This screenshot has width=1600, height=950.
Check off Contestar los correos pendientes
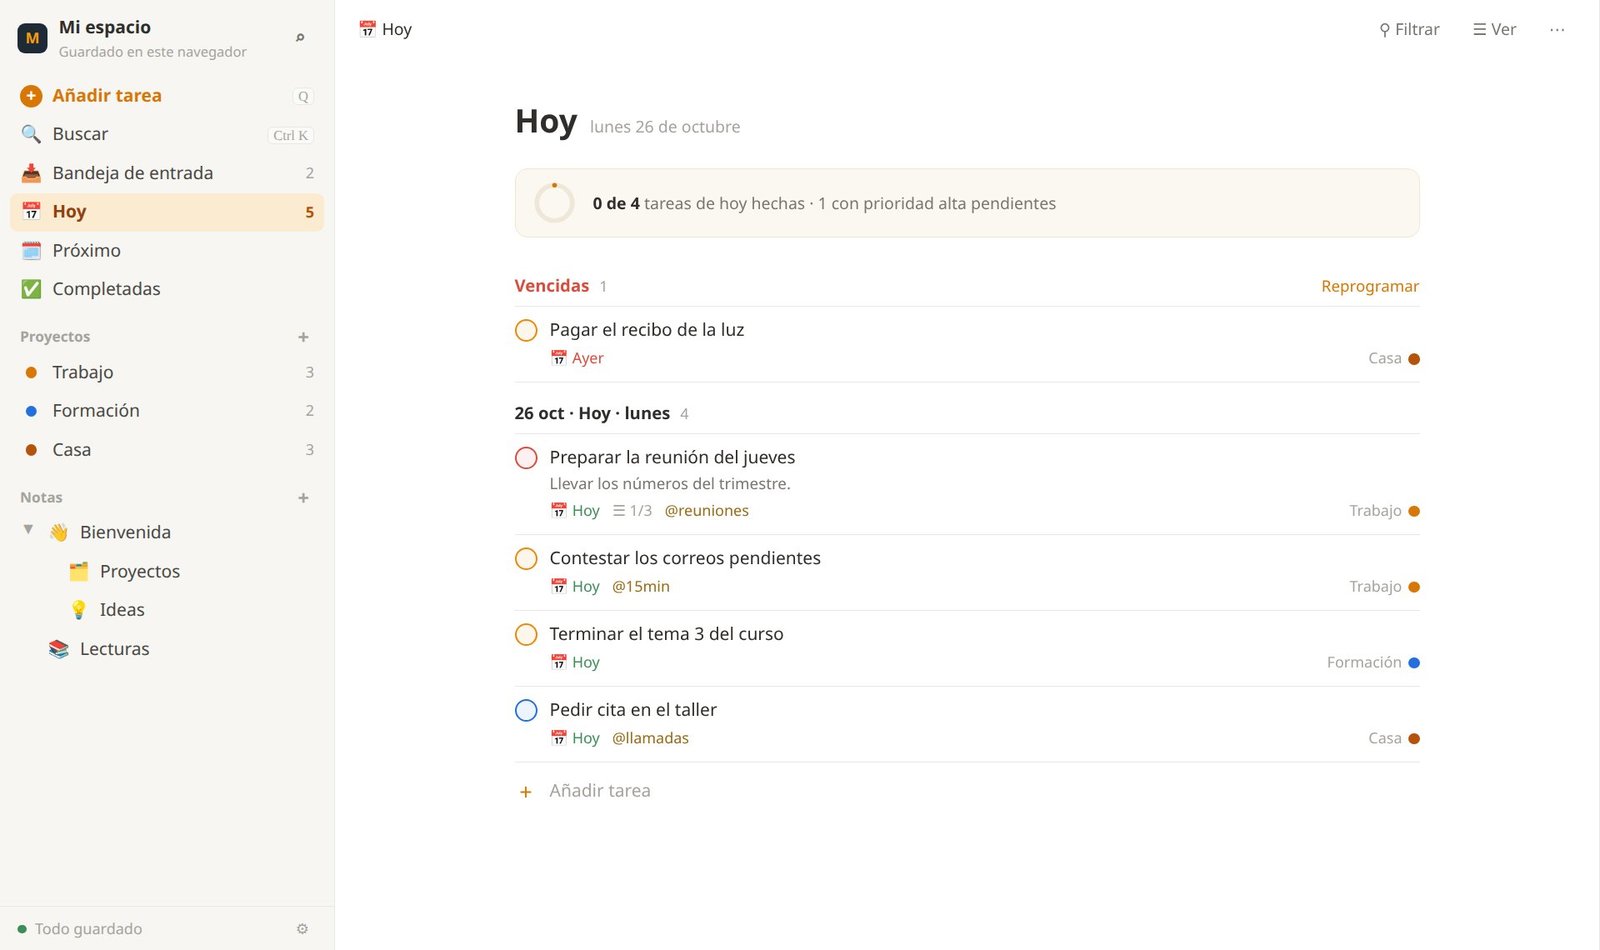[526, 558]
